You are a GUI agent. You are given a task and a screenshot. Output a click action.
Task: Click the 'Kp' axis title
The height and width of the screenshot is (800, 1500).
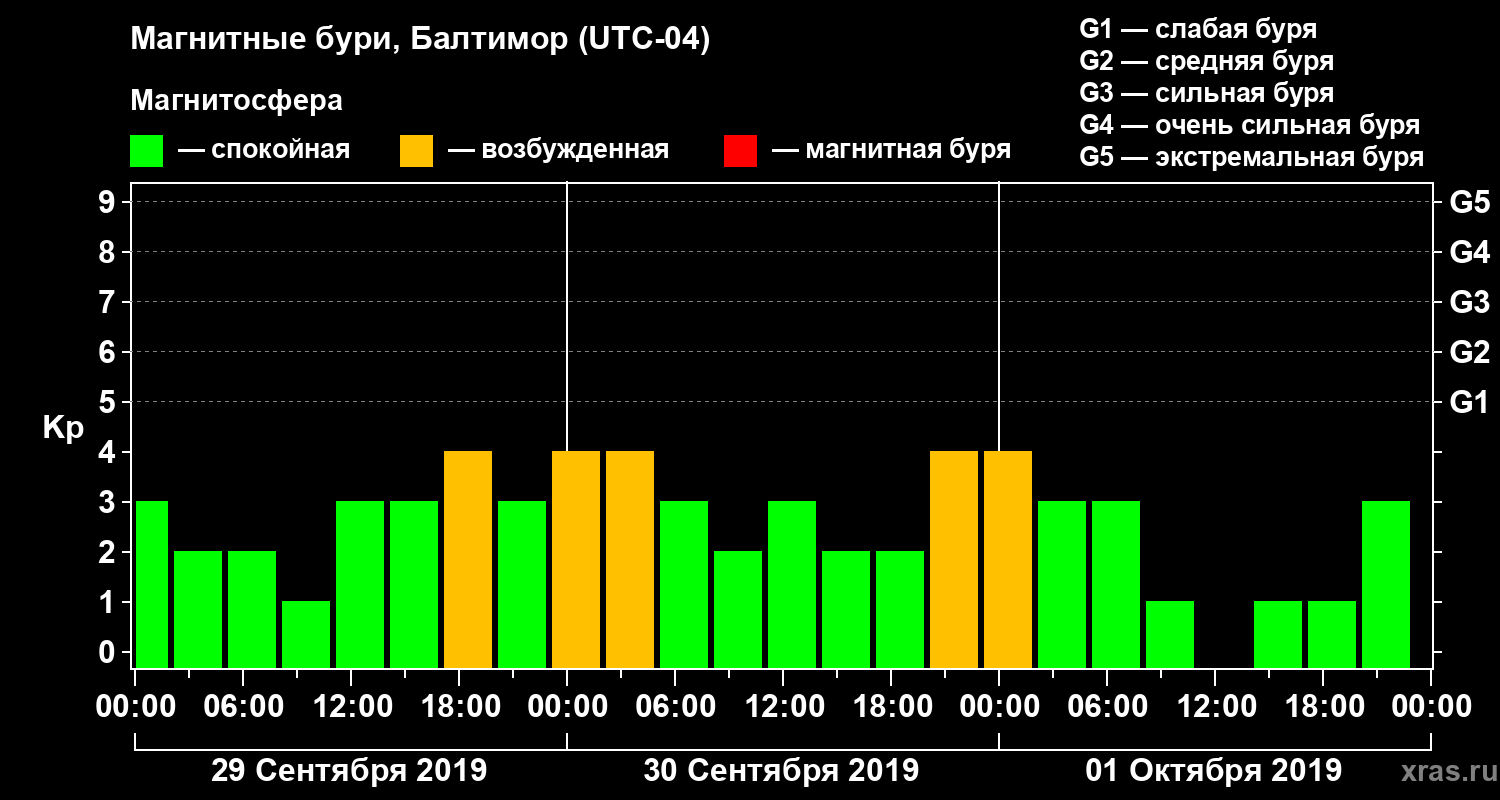[x=63, y=427]
